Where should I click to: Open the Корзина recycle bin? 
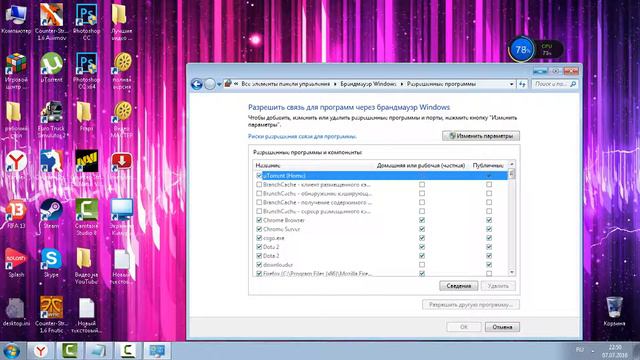(x=614, y=312)
